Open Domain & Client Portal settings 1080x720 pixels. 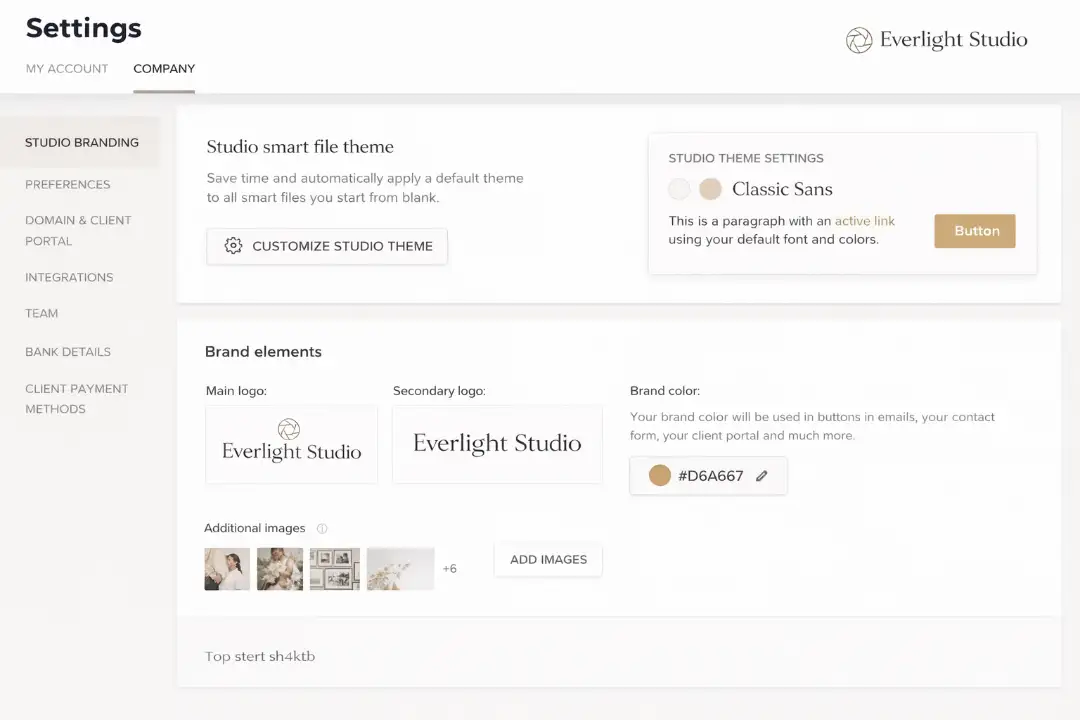click(x=77, y=230)
